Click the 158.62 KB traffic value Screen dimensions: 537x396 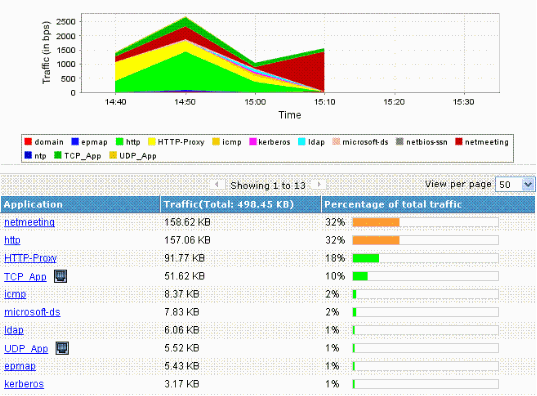tap(187, 222)
